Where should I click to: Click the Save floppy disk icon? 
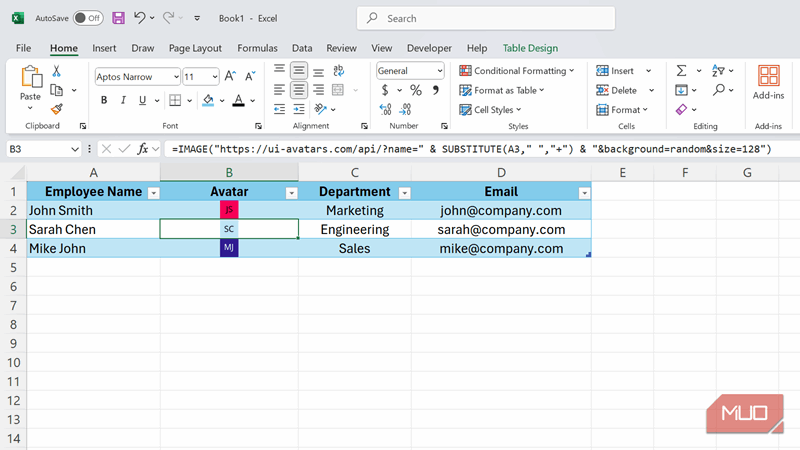pyautogui.click(x=119, y=18)
